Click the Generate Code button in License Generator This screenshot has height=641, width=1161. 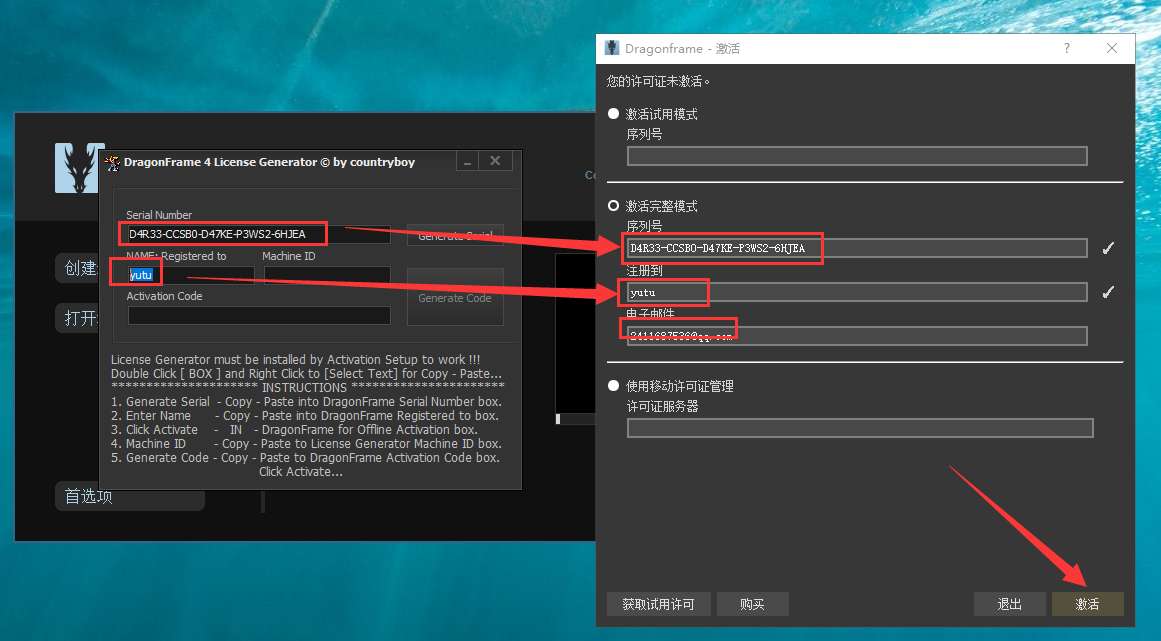tap(455, 298)
